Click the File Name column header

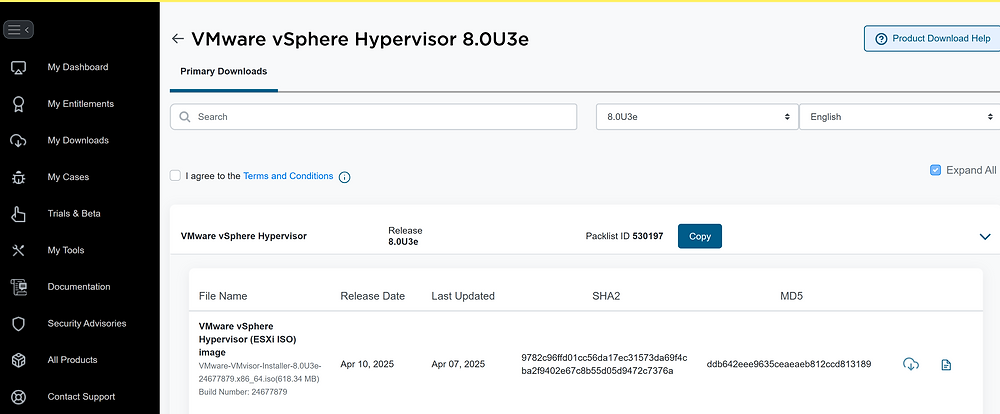point(223,296)
